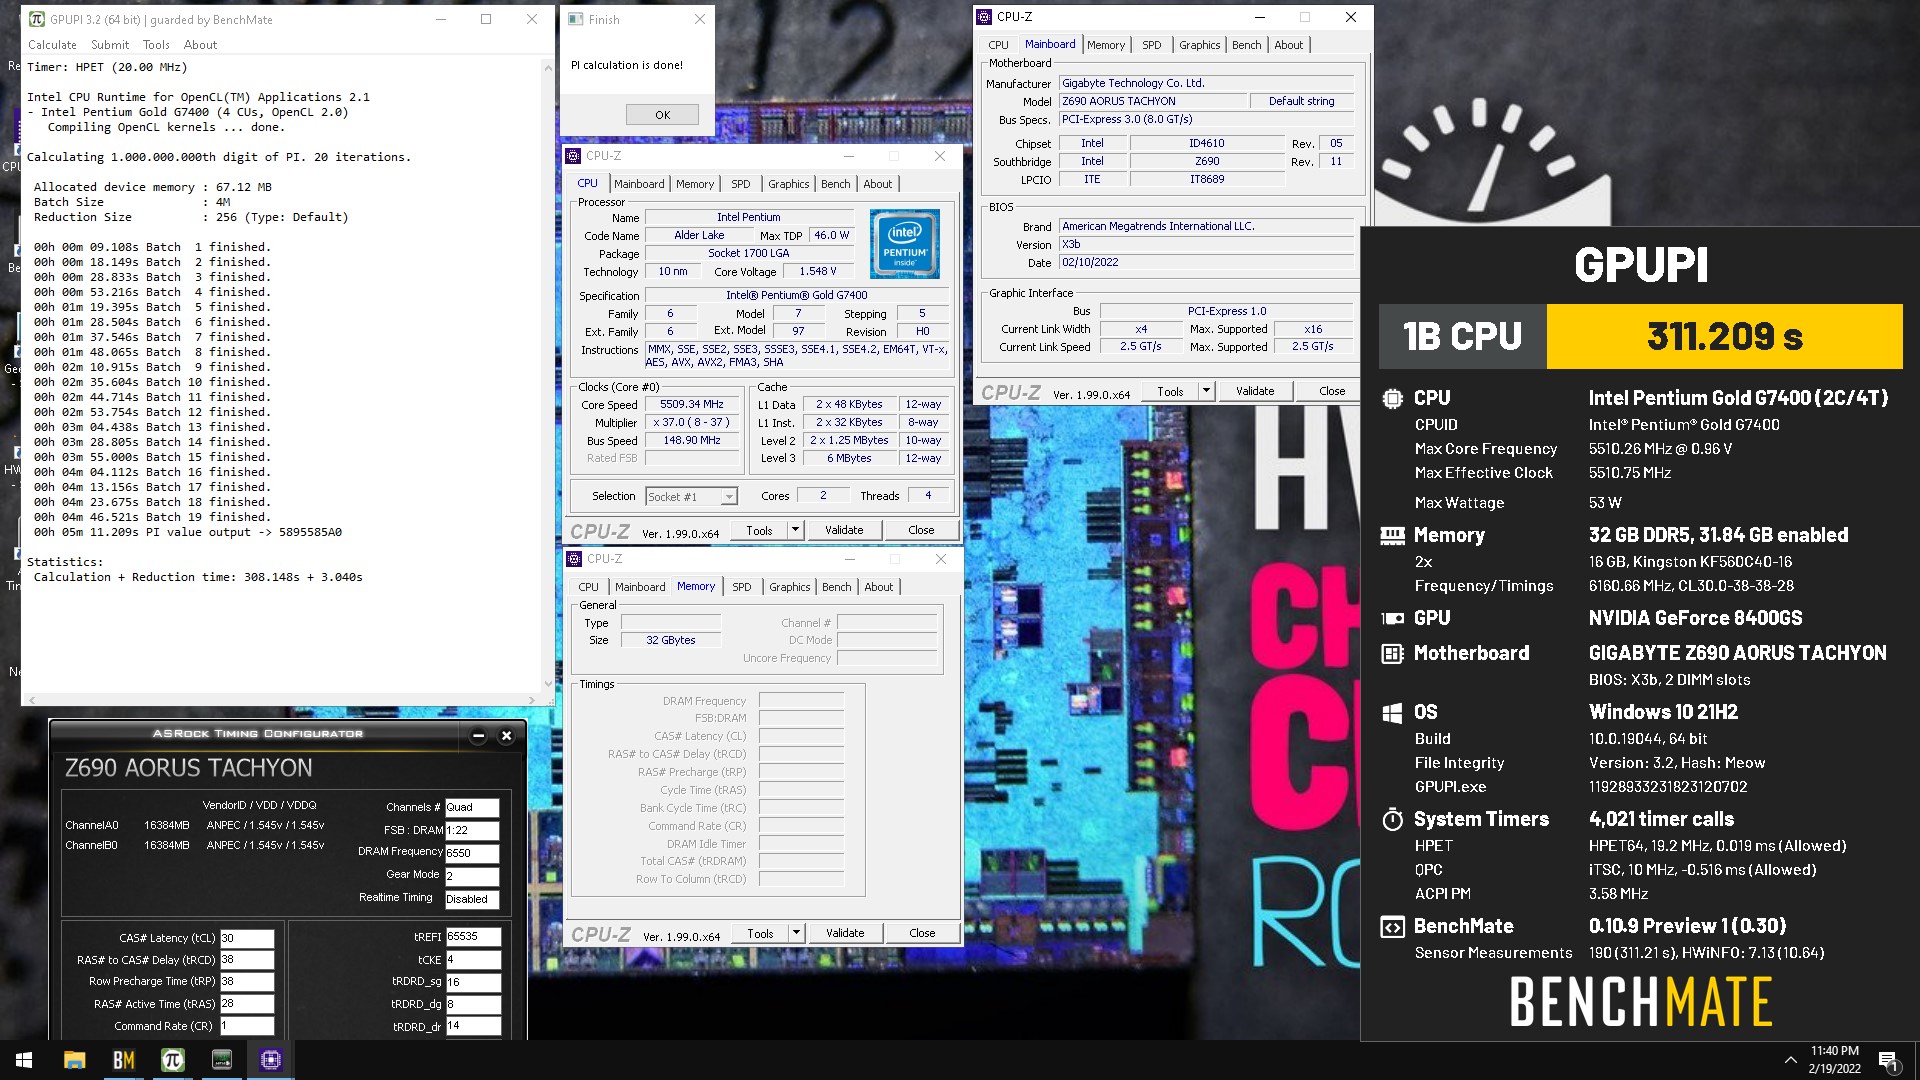Click Tools button in CPU-Z CPU window
Viewport: 1920px width, 1080px height.
point(759,531)
